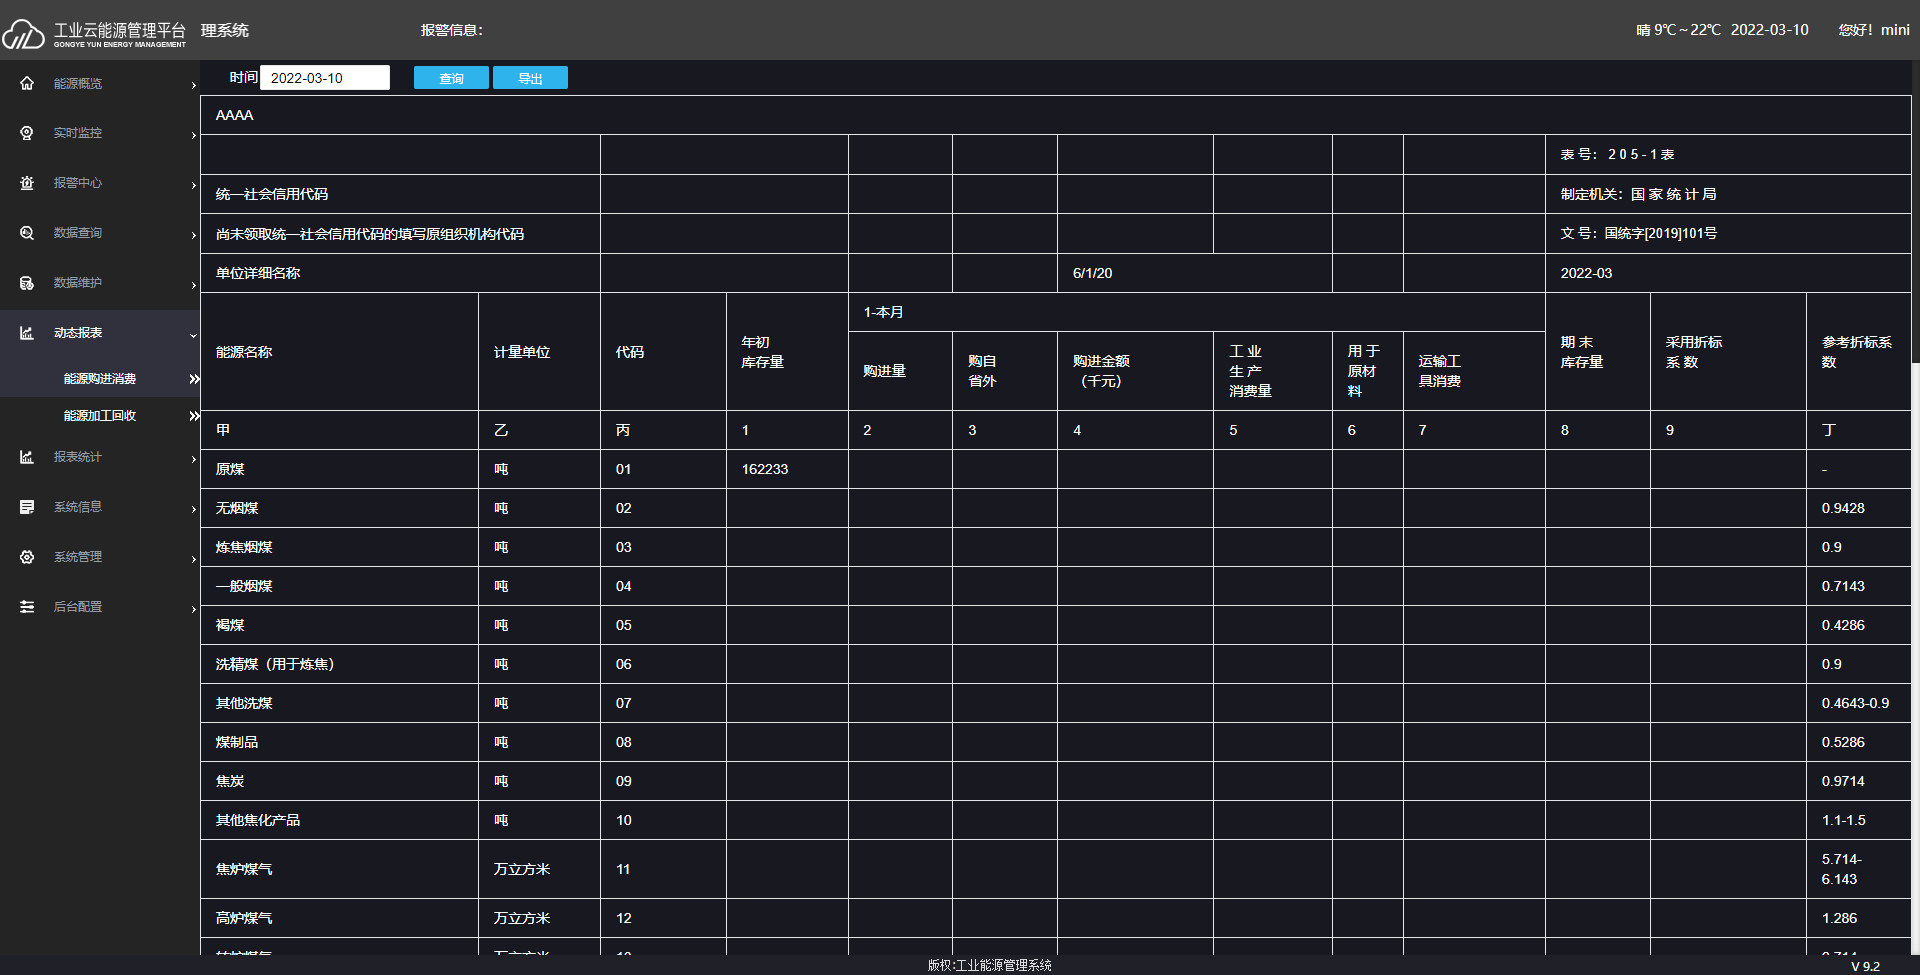The height and width of the screenshot is (975, 1920).
Task: Click the database icon beside 数据维护
Action: point(27,283)
